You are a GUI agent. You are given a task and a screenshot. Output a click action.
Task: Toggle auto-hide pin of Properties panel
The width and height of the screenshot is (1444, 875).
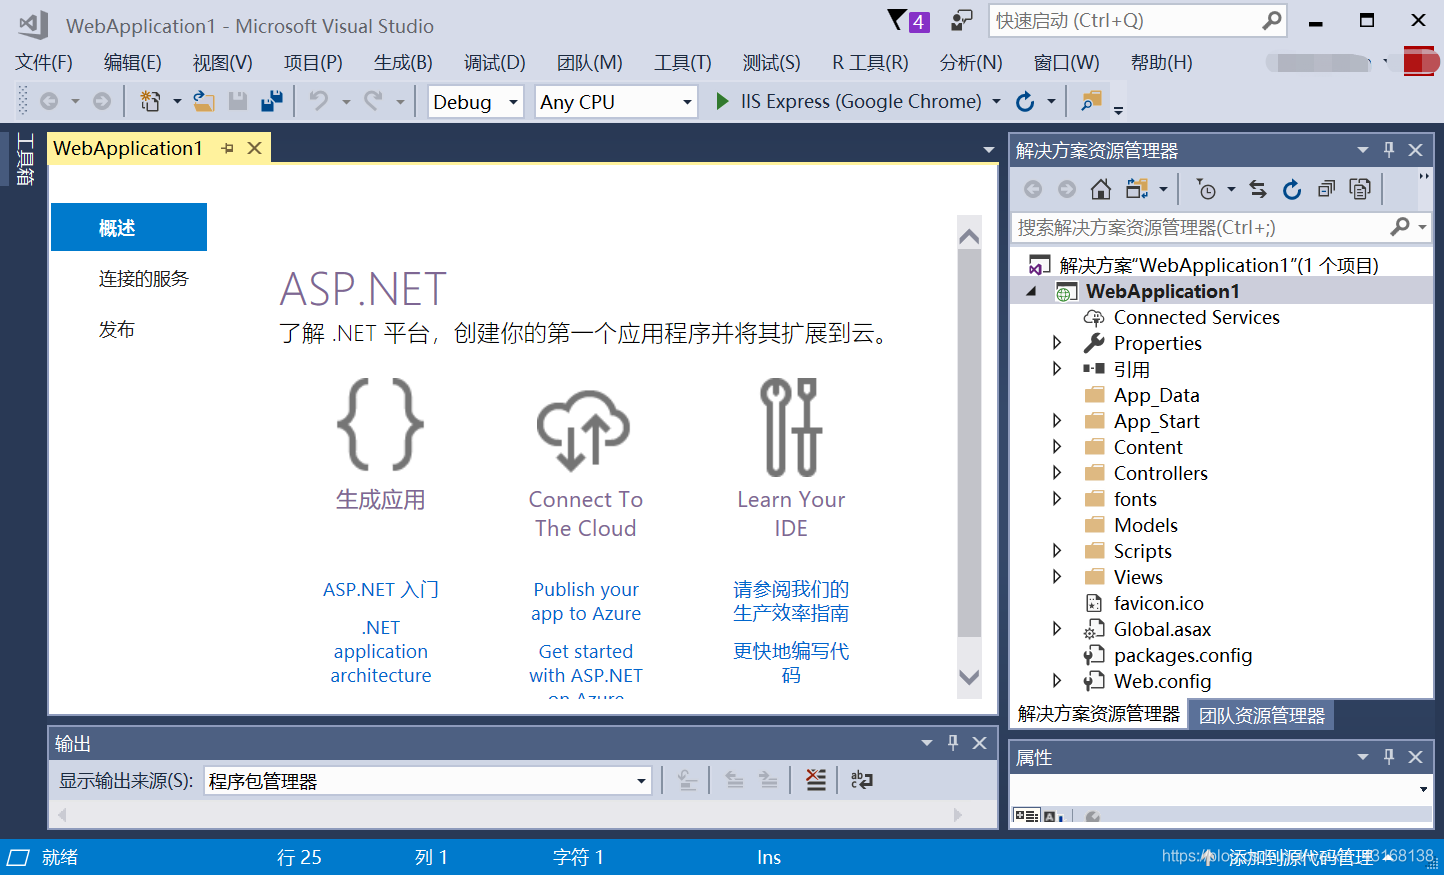(1389, 757)
